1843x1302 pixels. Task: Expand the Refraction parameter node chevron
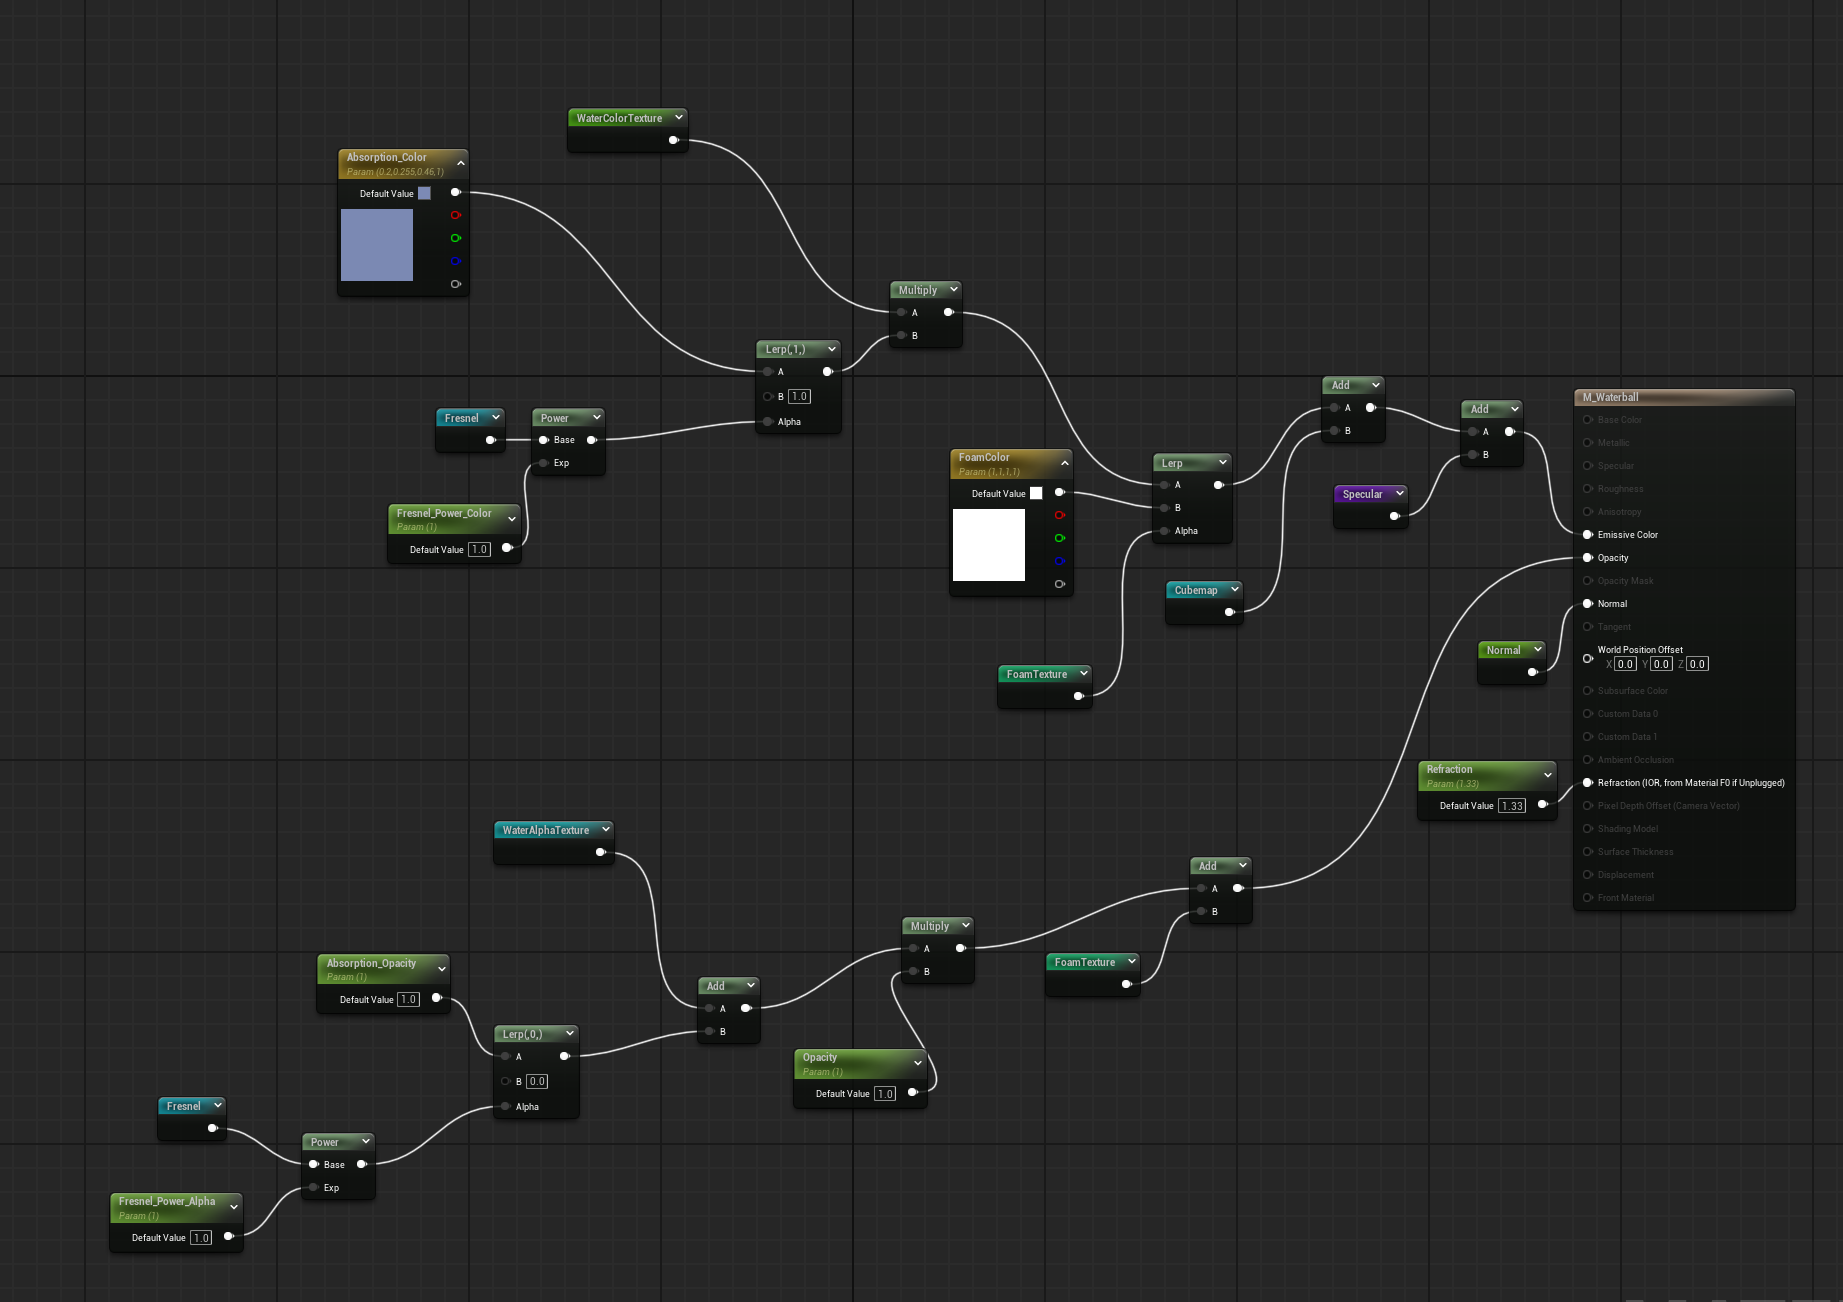tap(1548, 775)
